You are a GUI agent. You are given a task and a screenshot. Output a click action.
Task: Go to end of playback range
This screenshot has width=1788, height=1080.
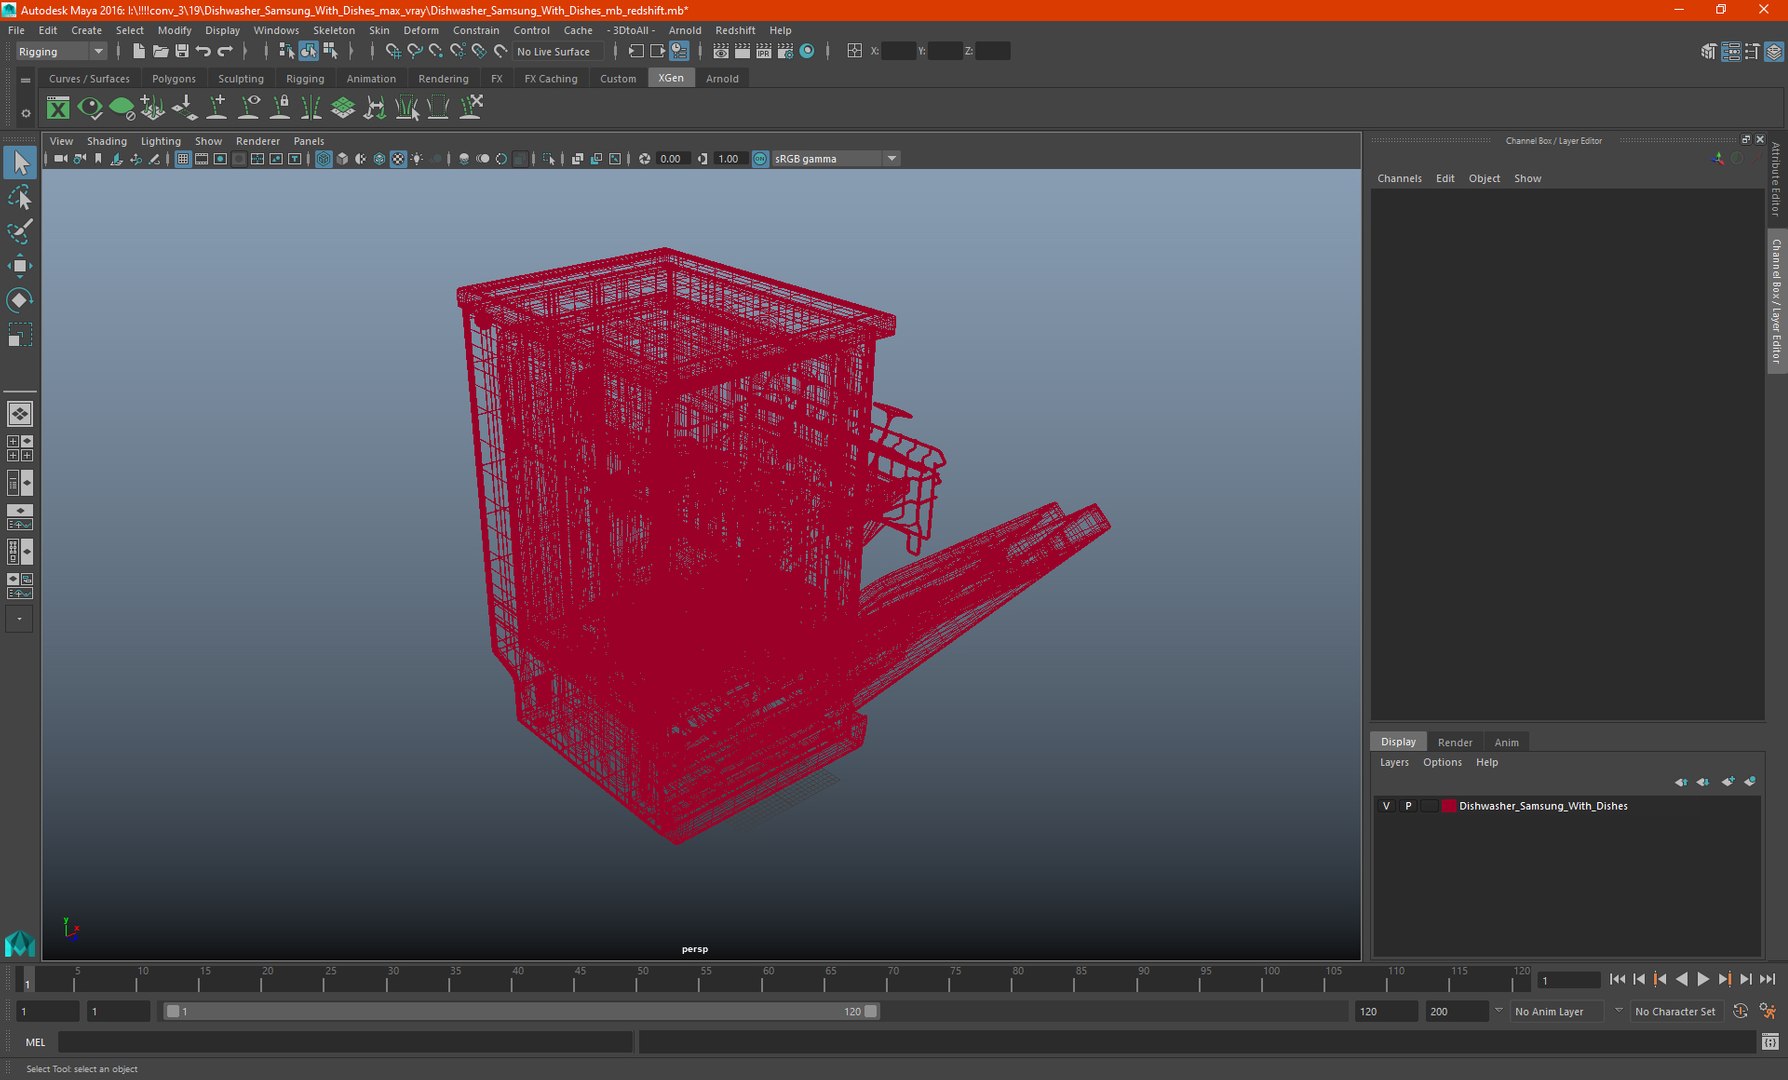coord(1768,980)
